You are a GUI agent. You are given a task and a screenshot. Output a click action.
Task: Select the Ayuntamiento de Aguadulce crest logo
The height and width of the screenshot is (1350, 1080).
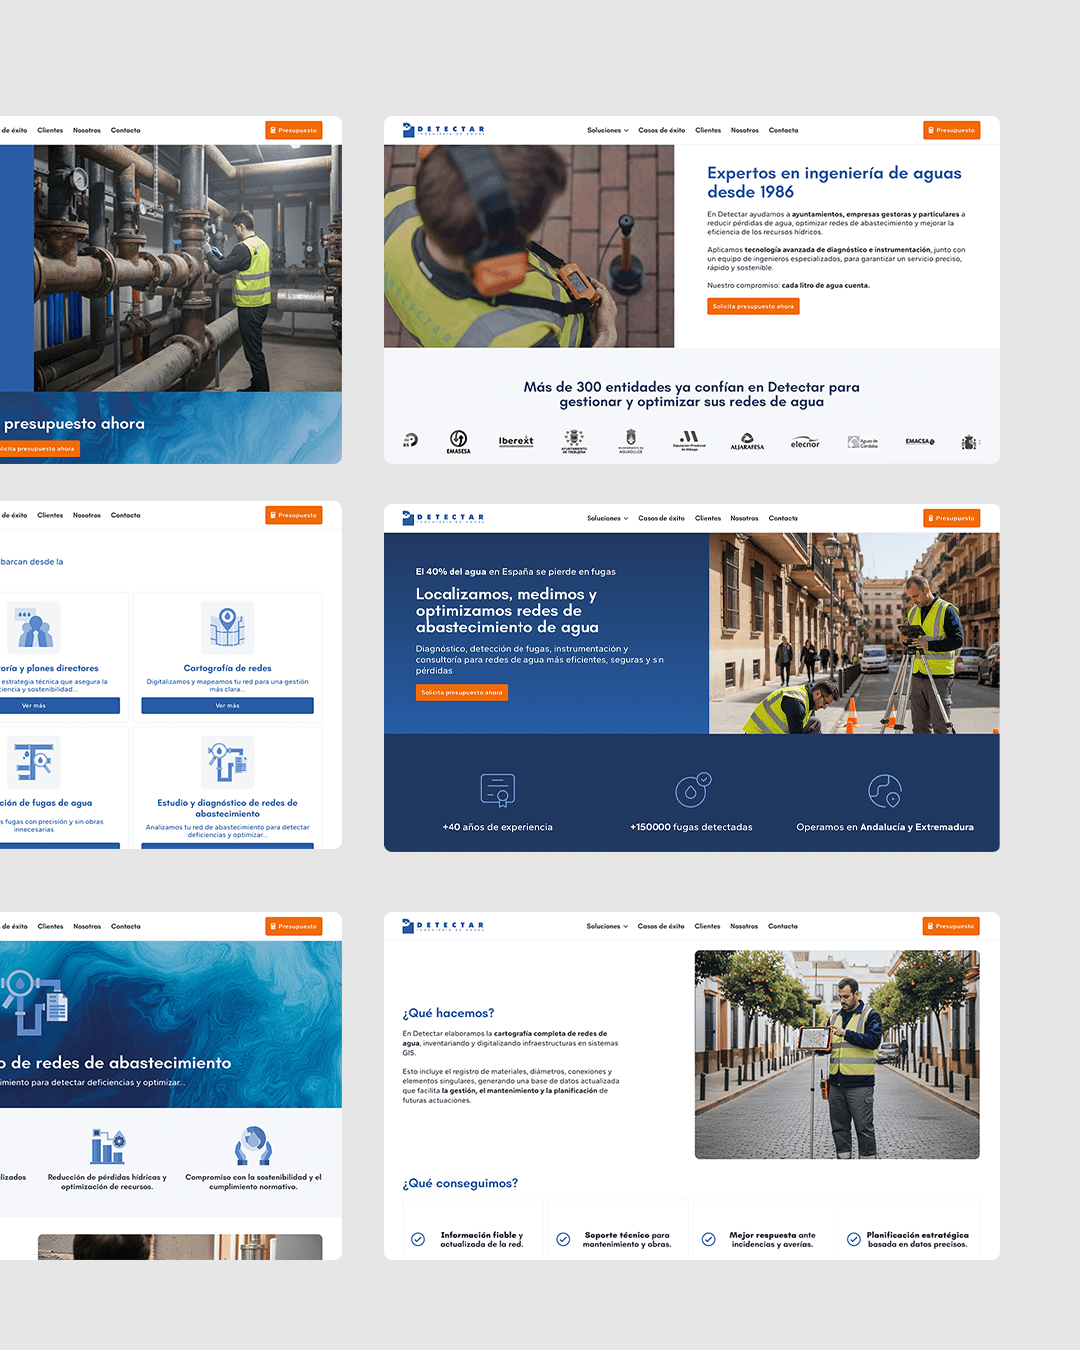pyautogui.click(x=630, y=441)
